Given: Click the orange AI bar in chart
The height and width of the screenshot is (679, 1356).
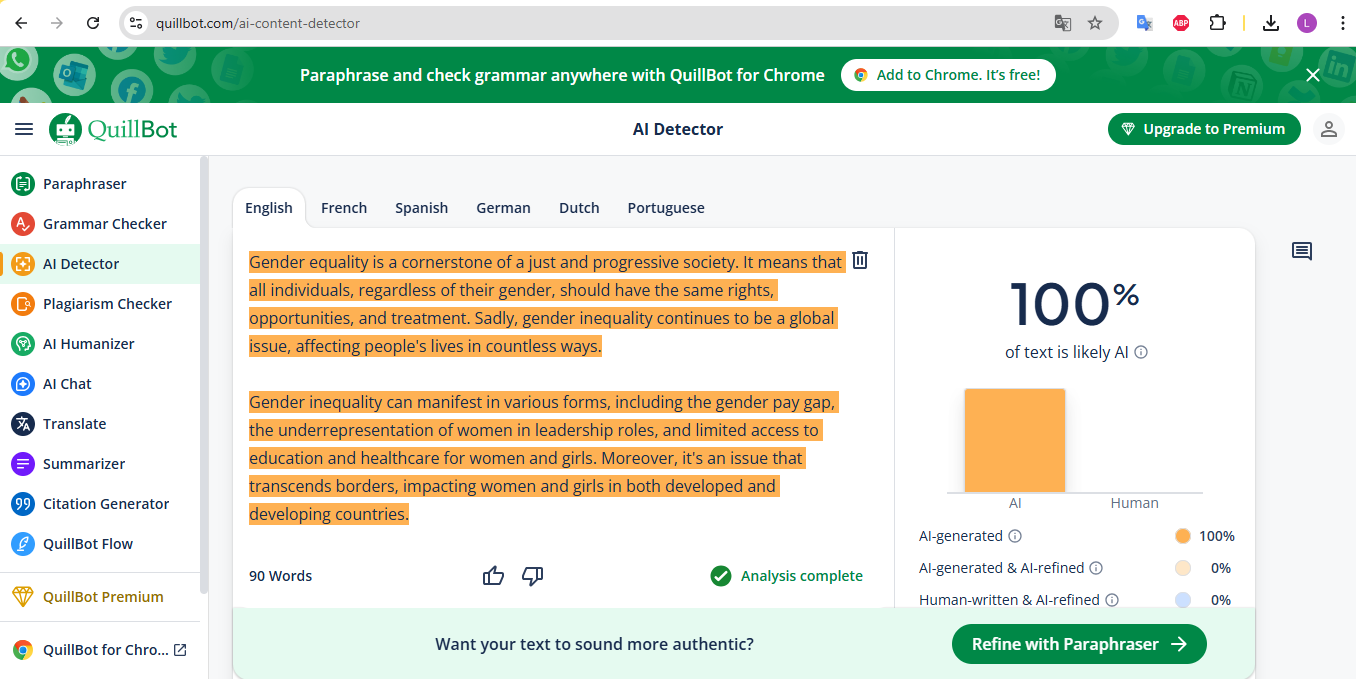Looking at the screenshot, I should tap(1015, 440).
